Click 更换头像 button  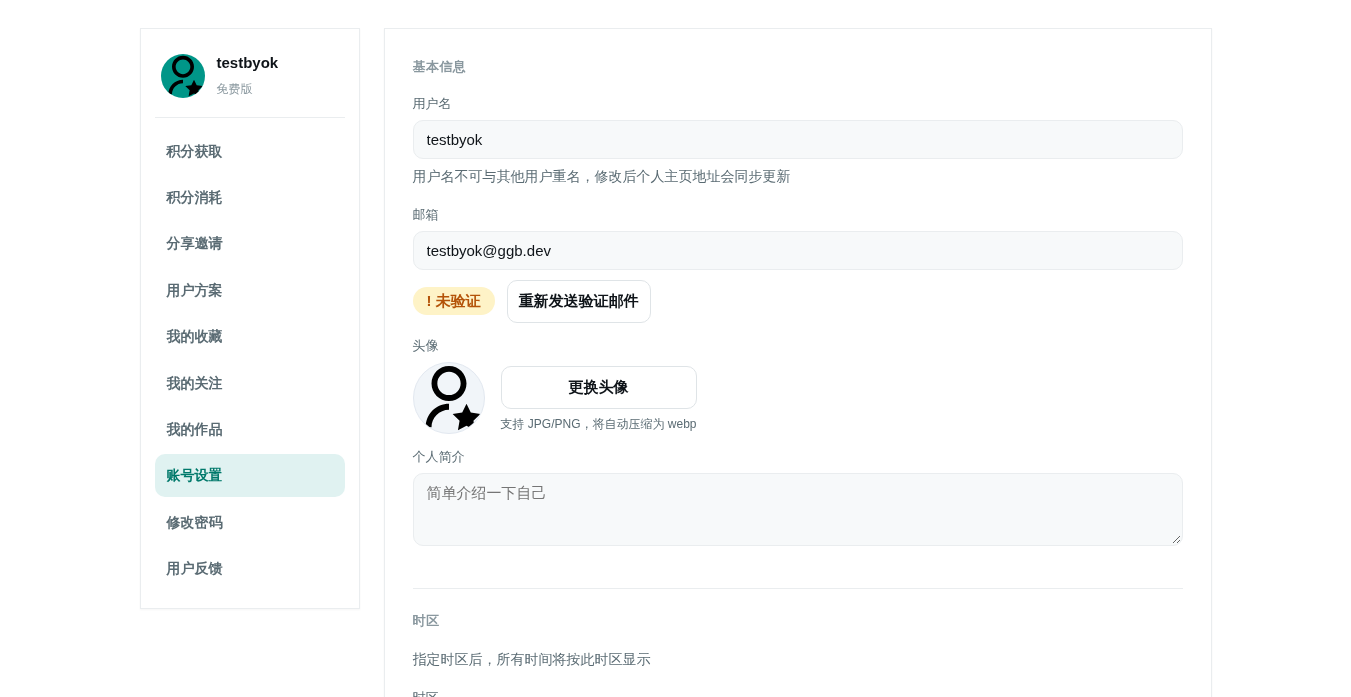point(599,388)
